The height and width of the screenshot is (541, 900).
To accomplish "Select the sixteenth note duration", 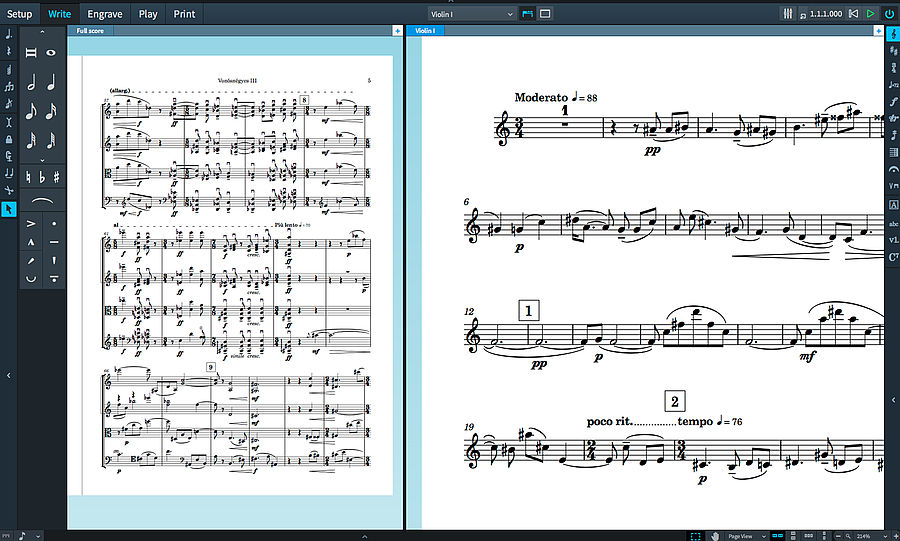I will (52, 111).
